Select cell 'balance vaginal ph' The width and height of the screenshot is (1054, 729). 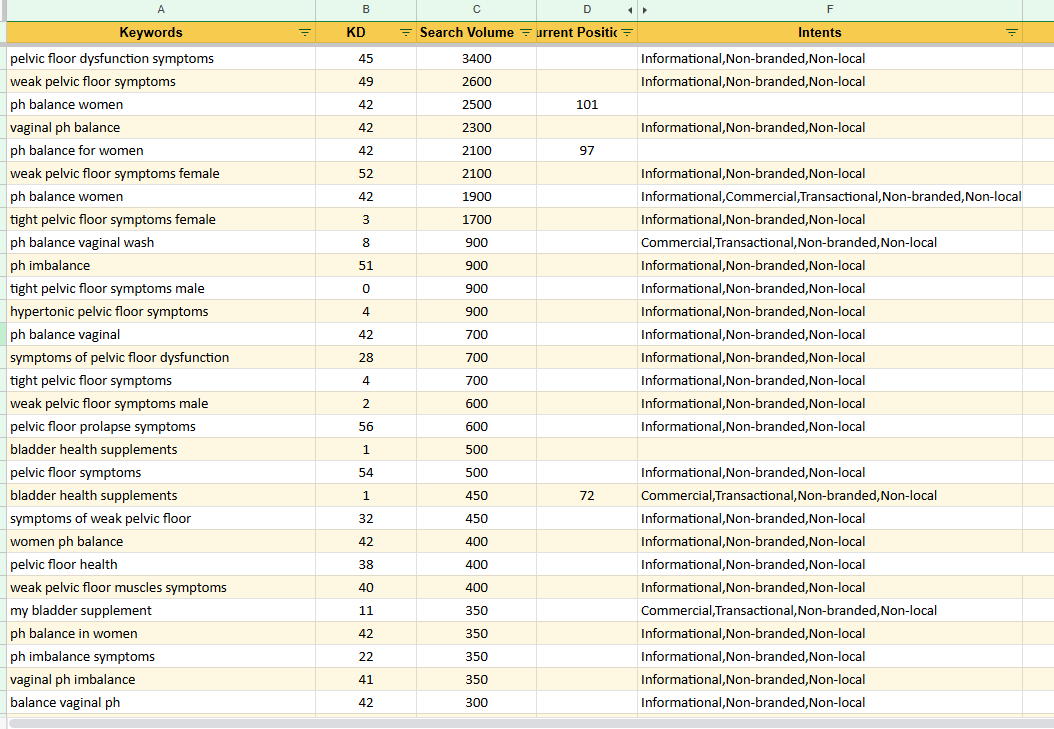point(161,703)
